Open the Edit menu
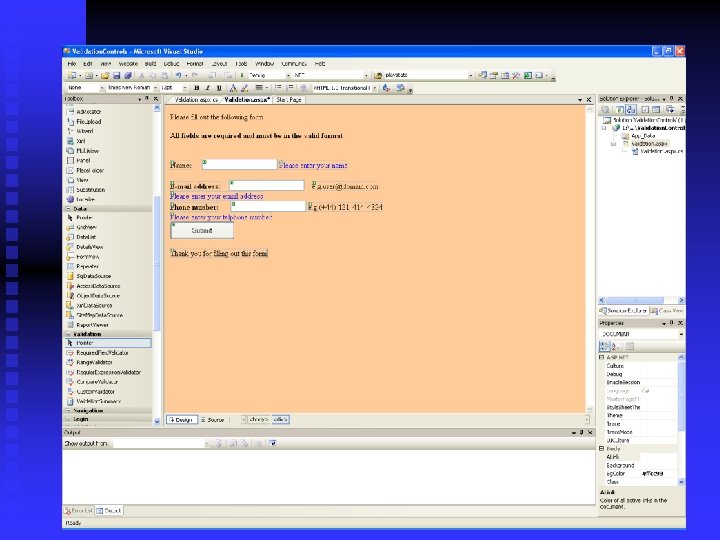Image resolution: width=720 pixels, height=540 pixels. (x=88, y=64)
